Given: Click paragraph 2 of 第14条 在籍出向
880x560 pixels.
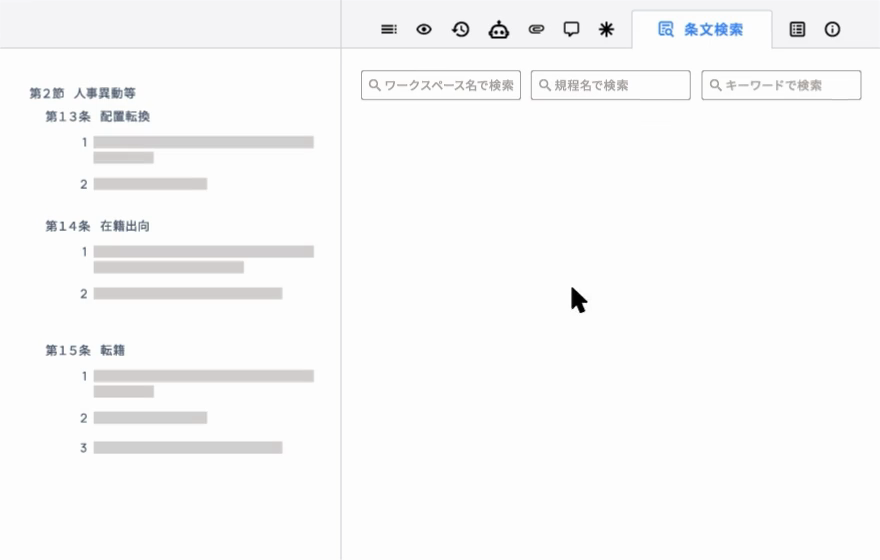Looking at the screenshot, I should pyautogui.click(x=187, y=294).
